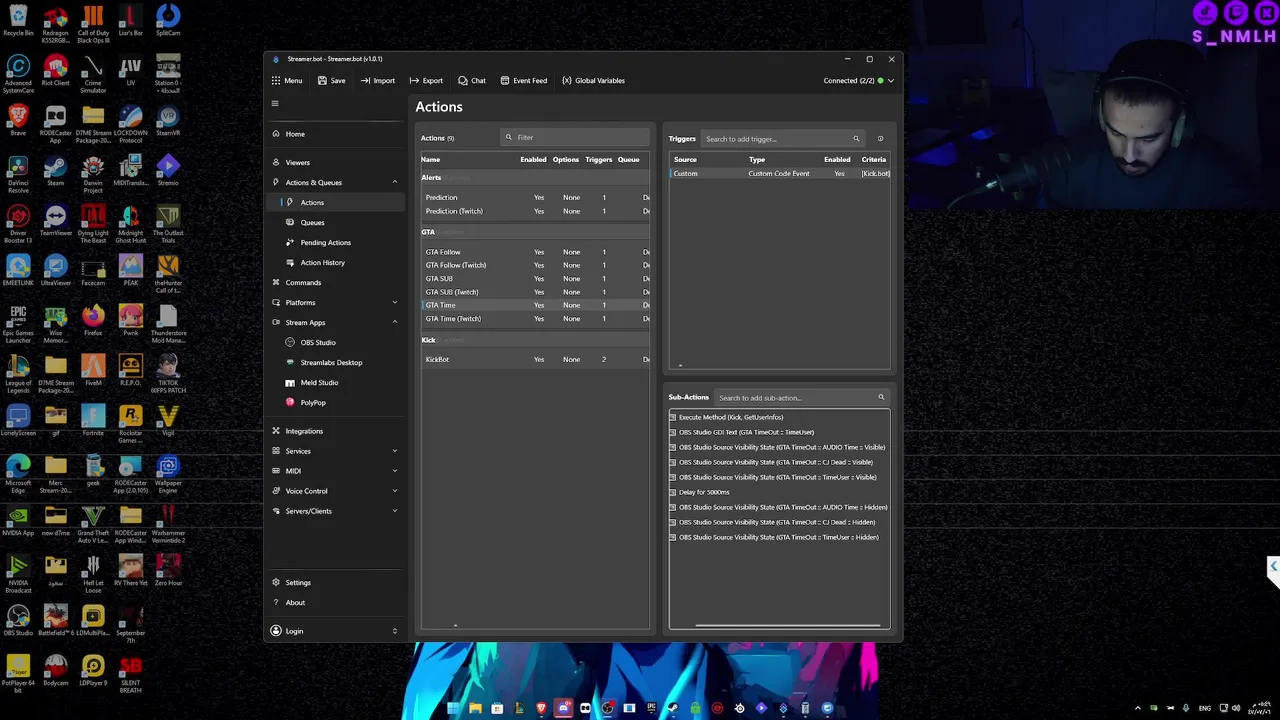Select the Prediction (Twitch) action row

[535, 211]
